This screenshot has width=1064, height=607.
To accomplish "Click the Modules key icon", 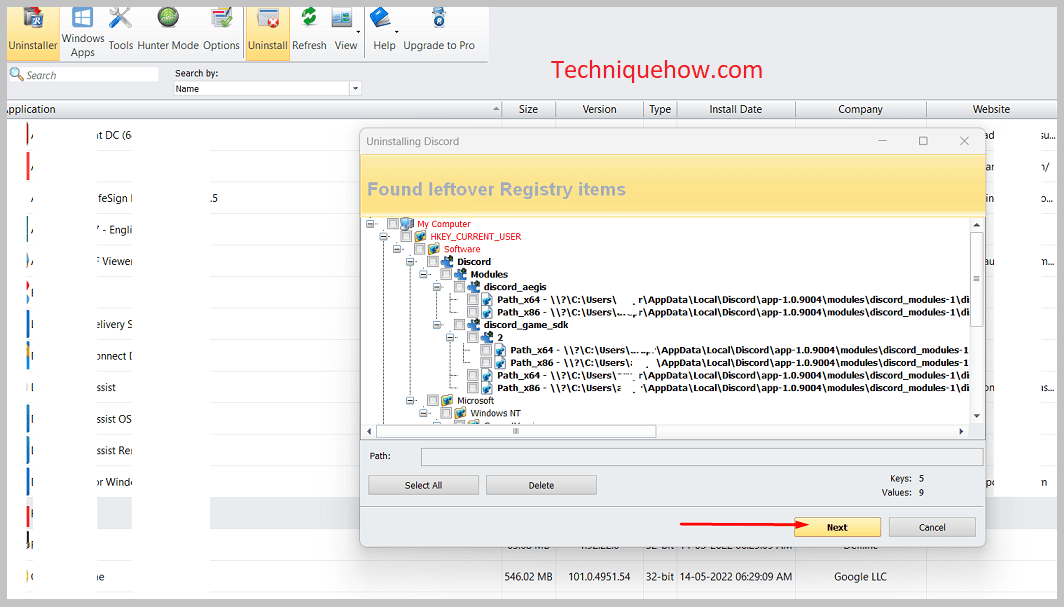I will coord(461,274).
